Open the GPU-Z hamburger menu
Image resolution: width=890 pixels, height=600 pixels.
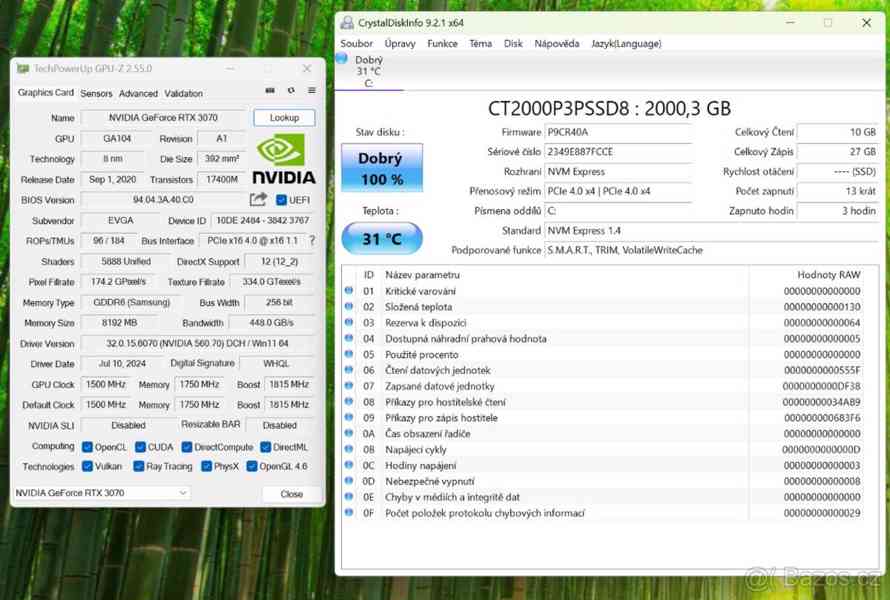312,90
